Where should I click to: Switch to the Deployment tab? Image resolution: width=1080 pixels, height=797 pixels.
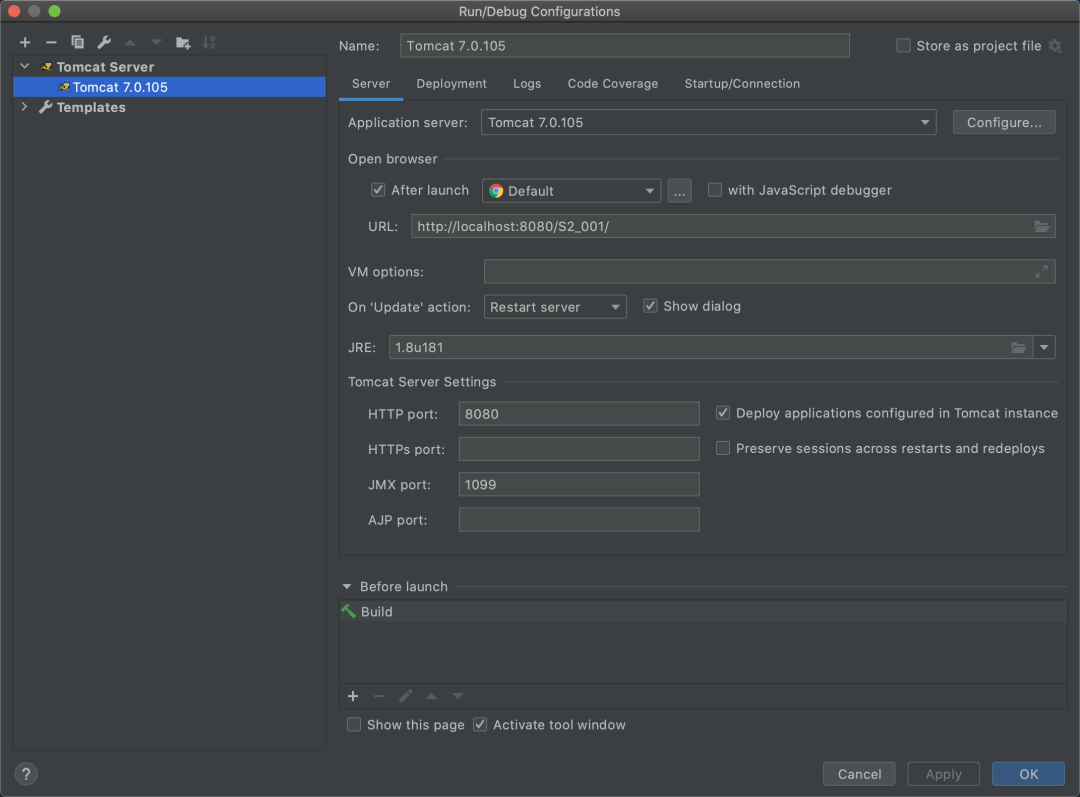pos(451,84)
